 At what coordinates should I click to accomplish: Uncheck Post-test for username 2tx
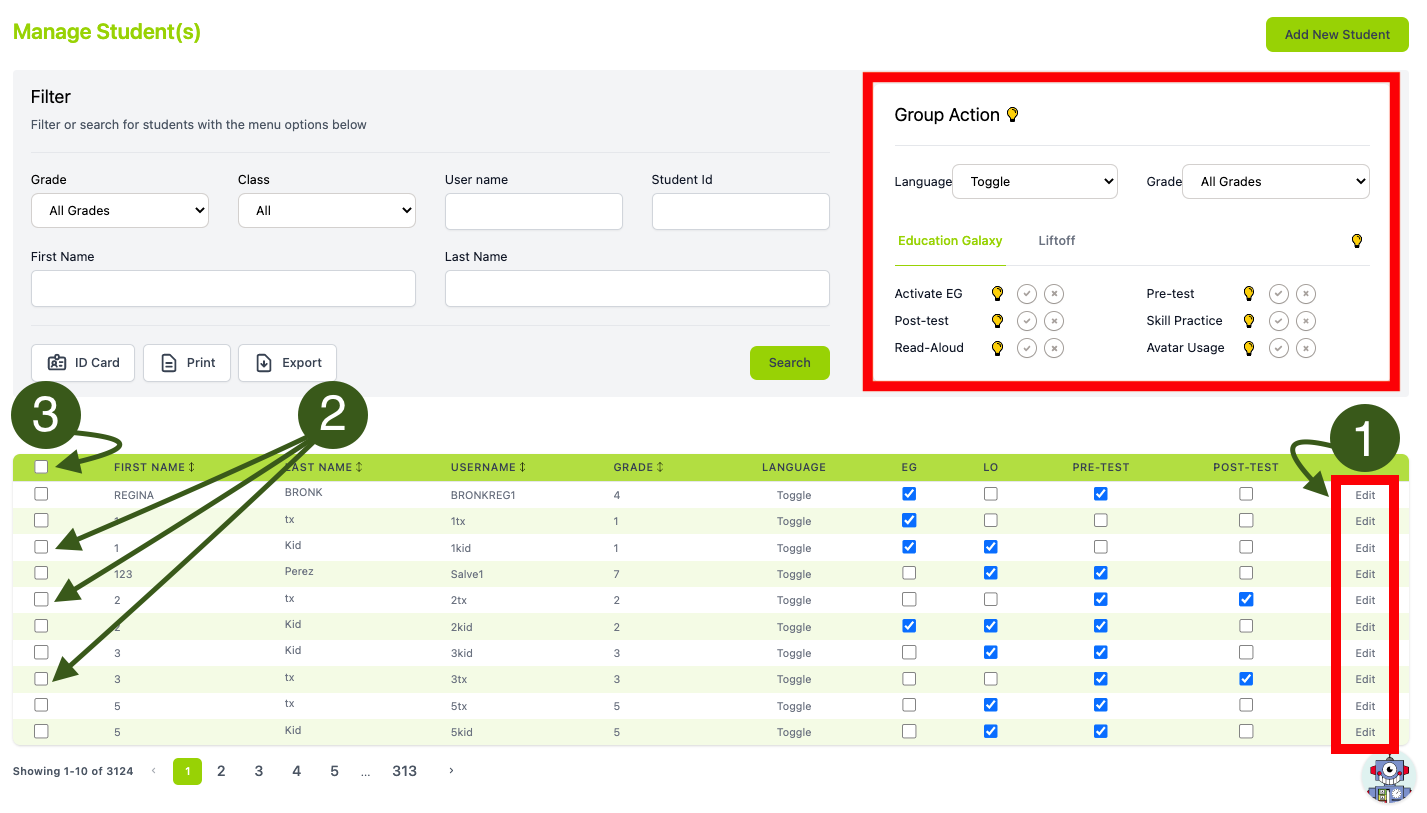pos(1246,599)
